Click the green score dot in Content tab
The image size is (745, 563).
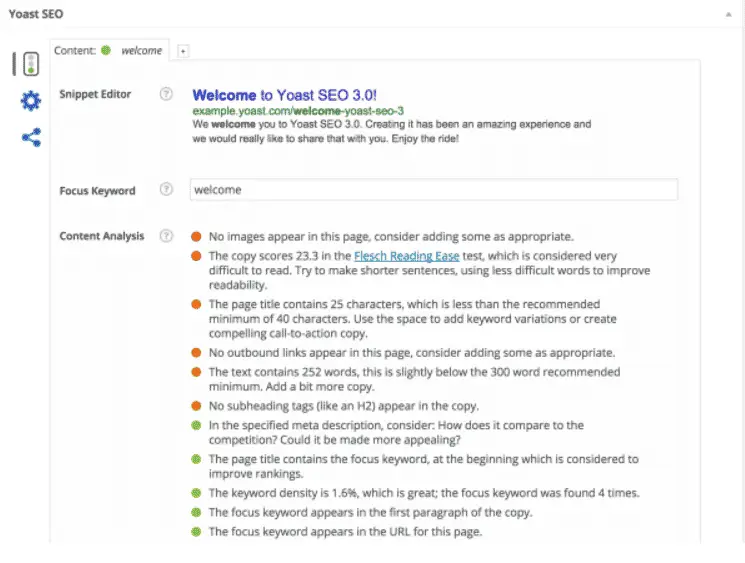106,50
